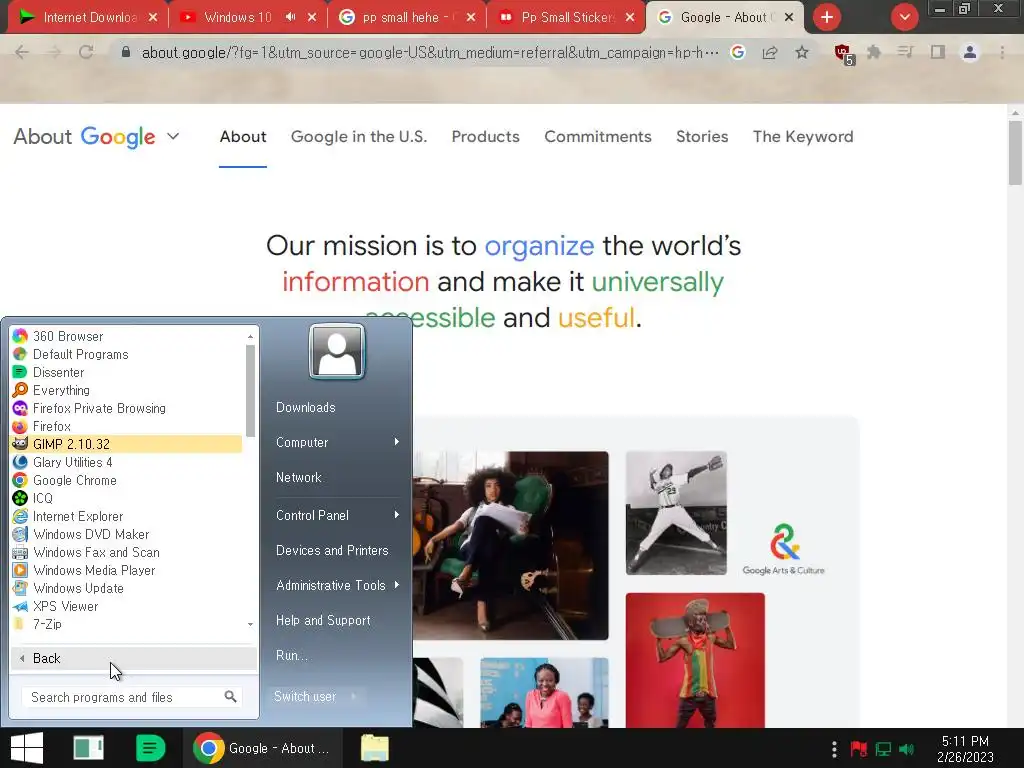Expand the Computer submenu arrow

pos(396,442)
